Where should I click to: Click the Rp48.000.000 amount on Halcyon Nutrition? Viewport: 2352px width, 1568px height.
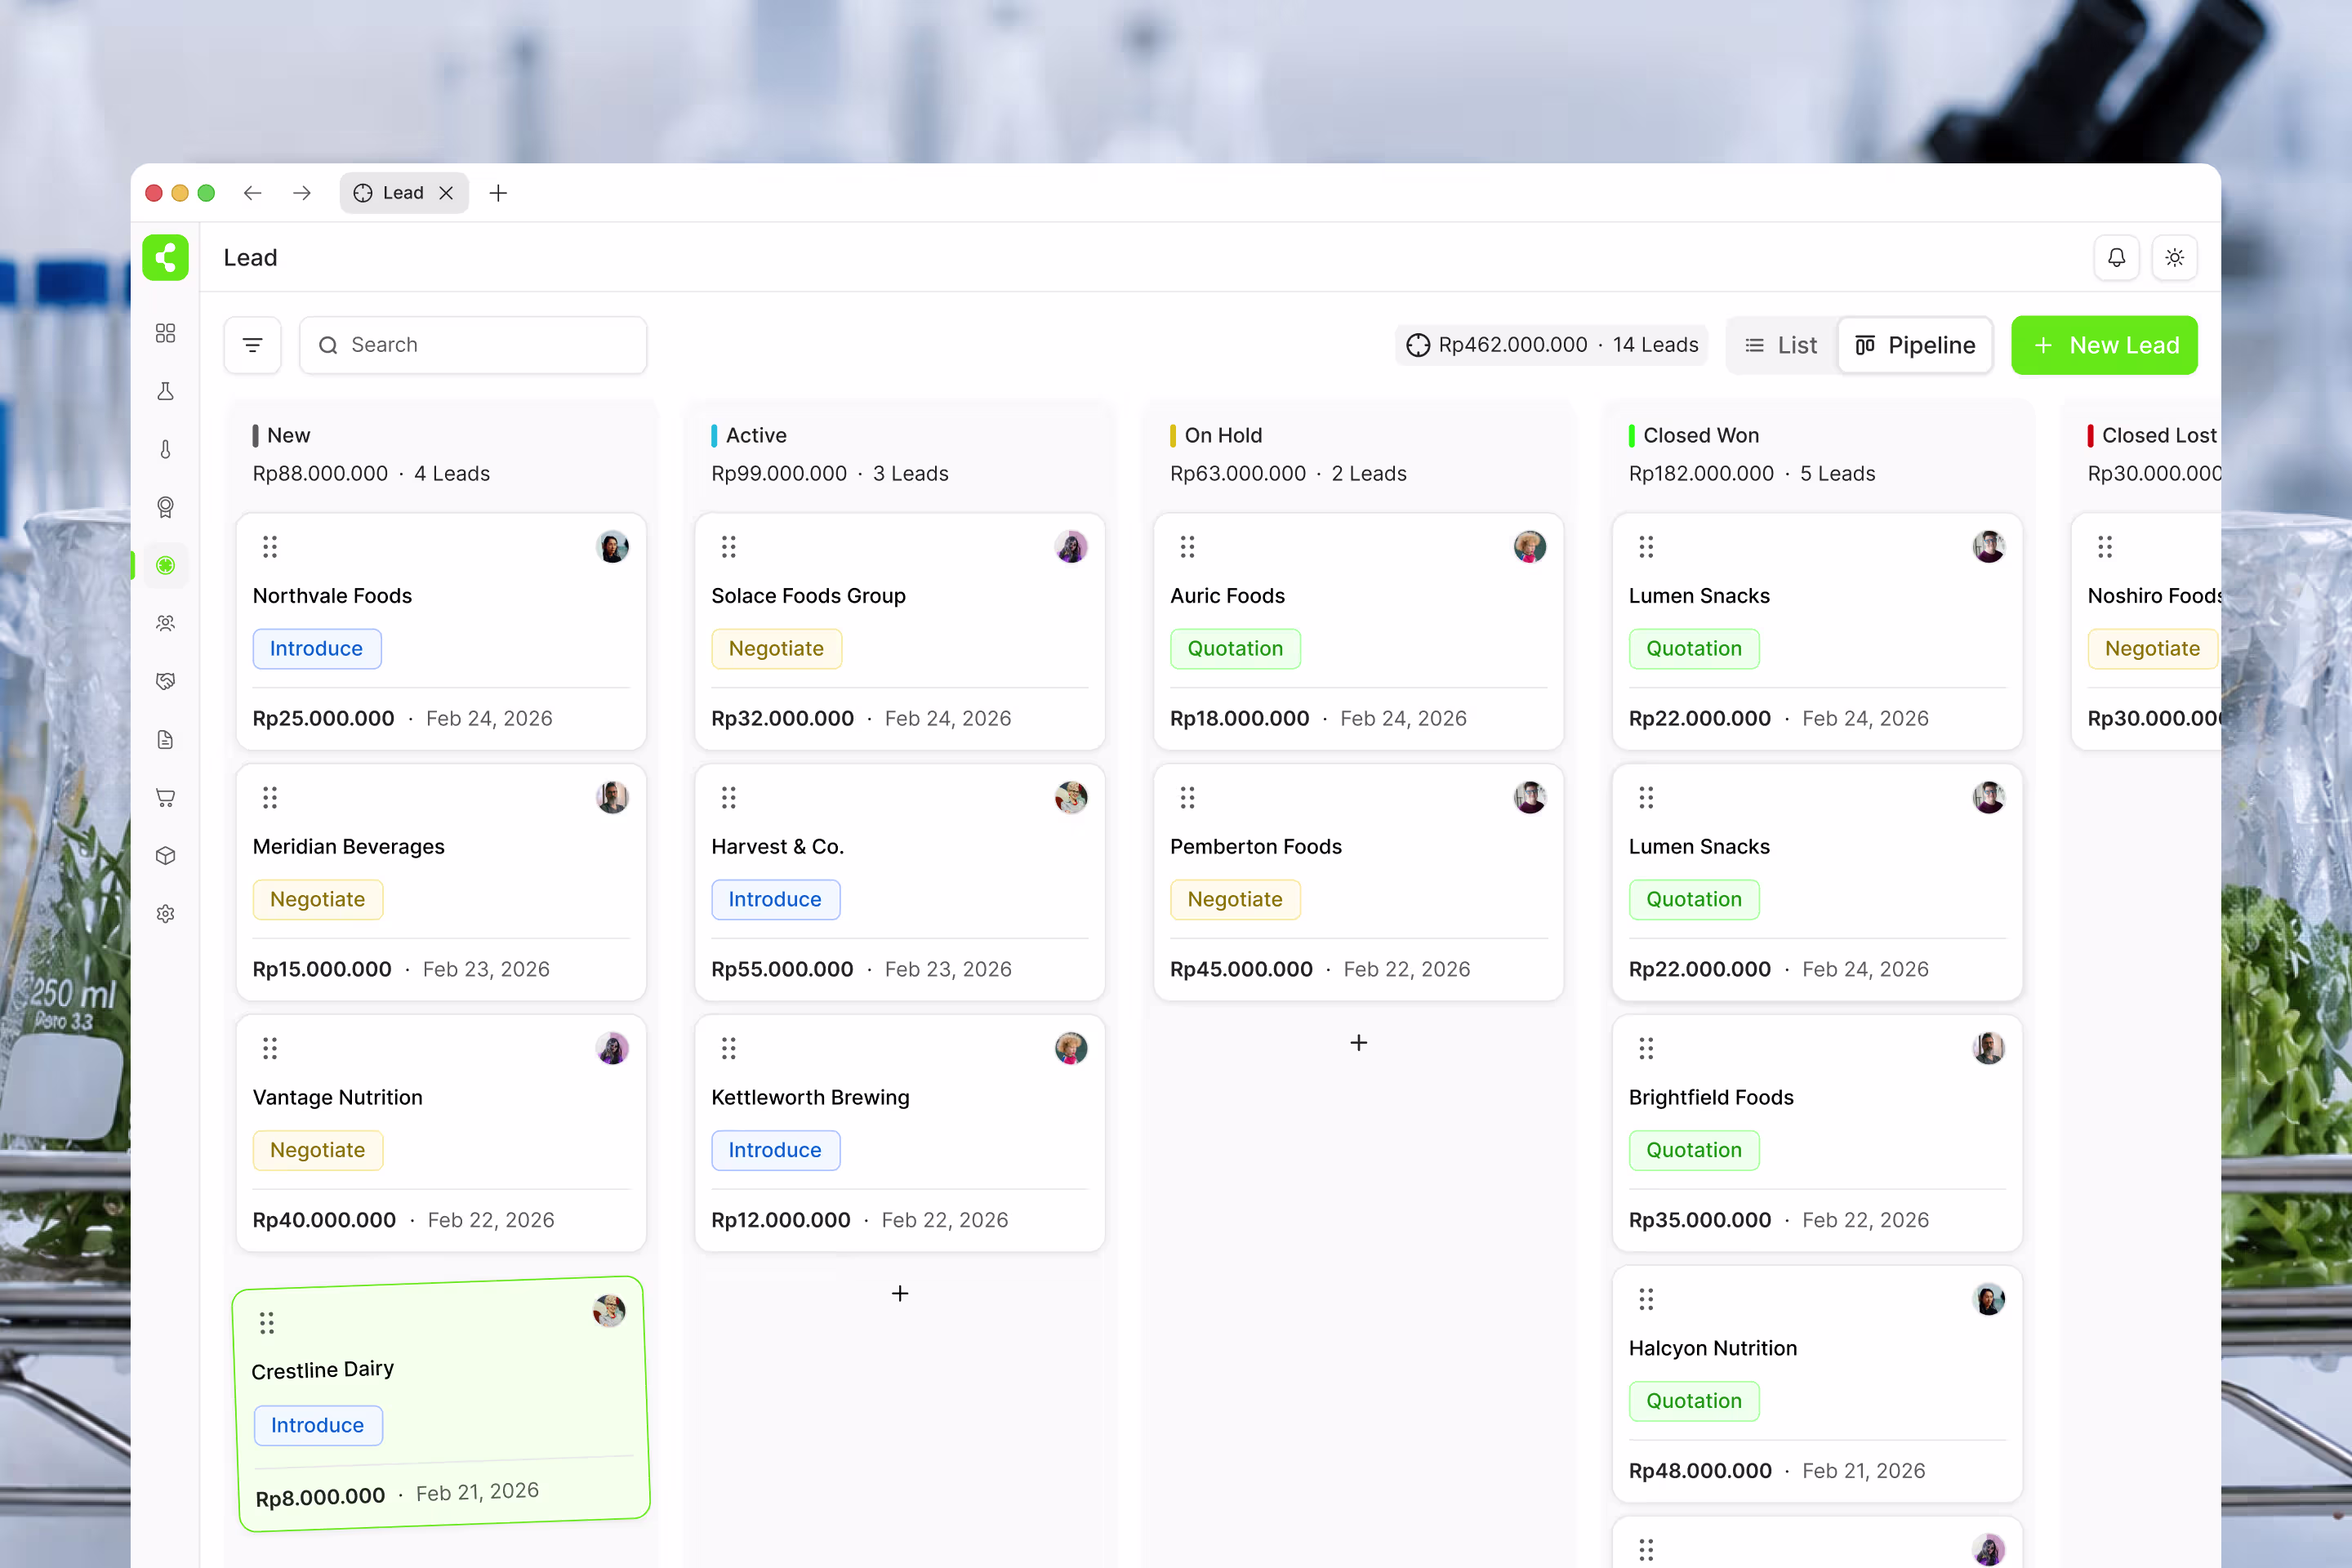[1700, 1471]
